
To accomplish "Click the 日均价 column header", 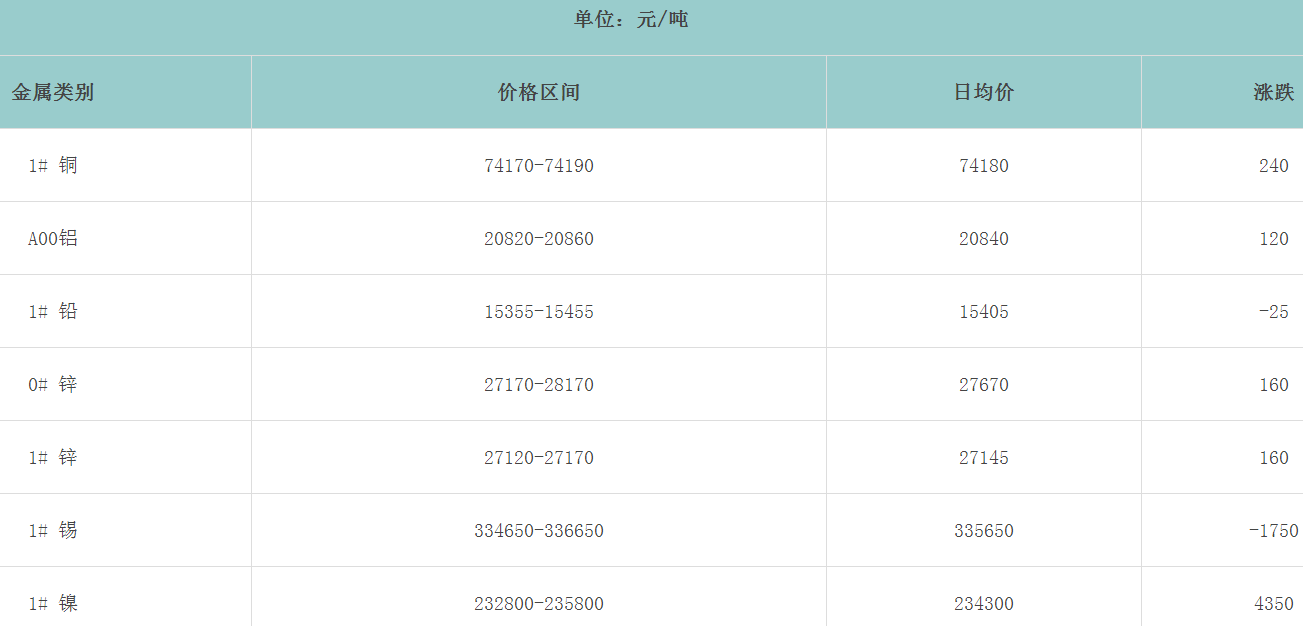I will pos(983,93).
